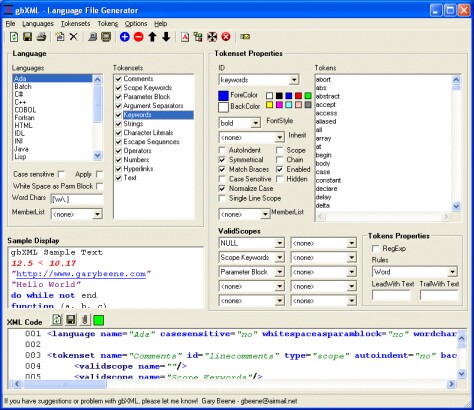The height and width of the screenshot is (410, 474).
Task: Click the floppy disk save toolbar icon
Action: pos(28,37)
